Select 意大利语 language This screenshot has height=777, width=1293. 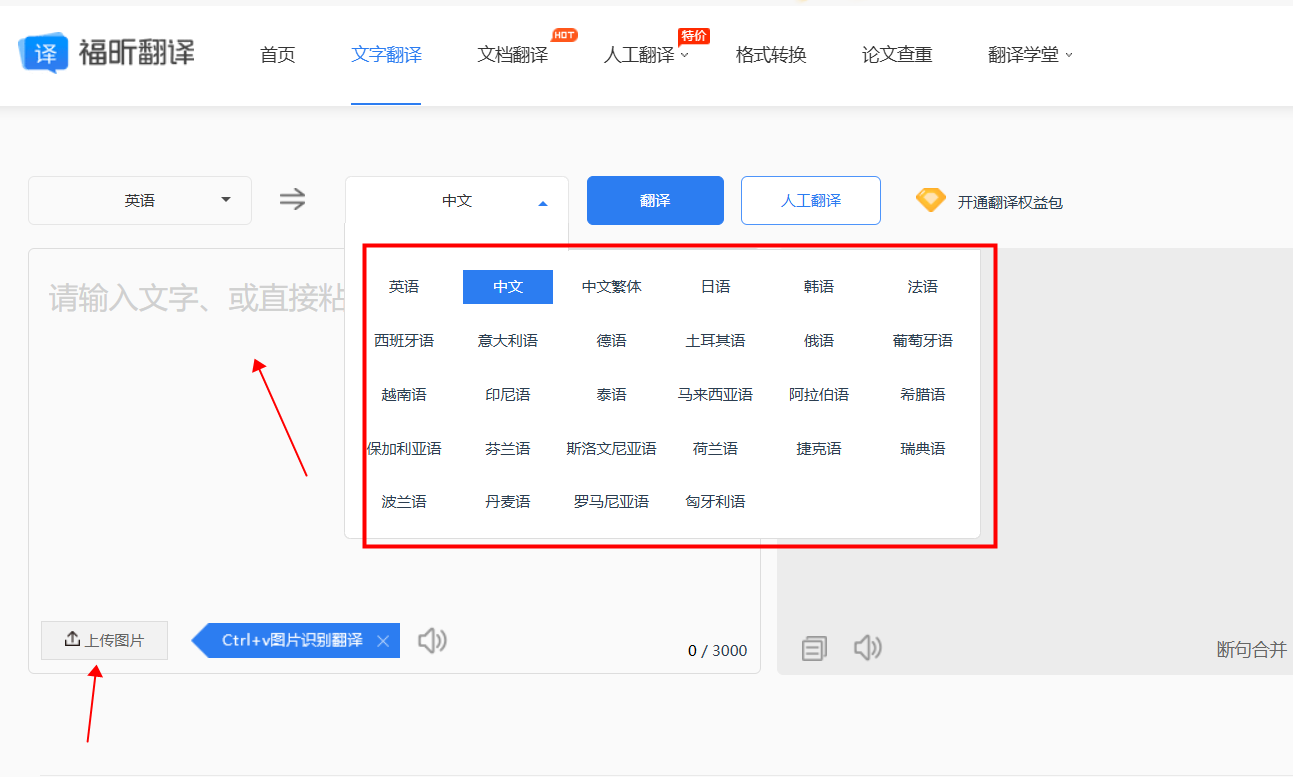point(508,341)
